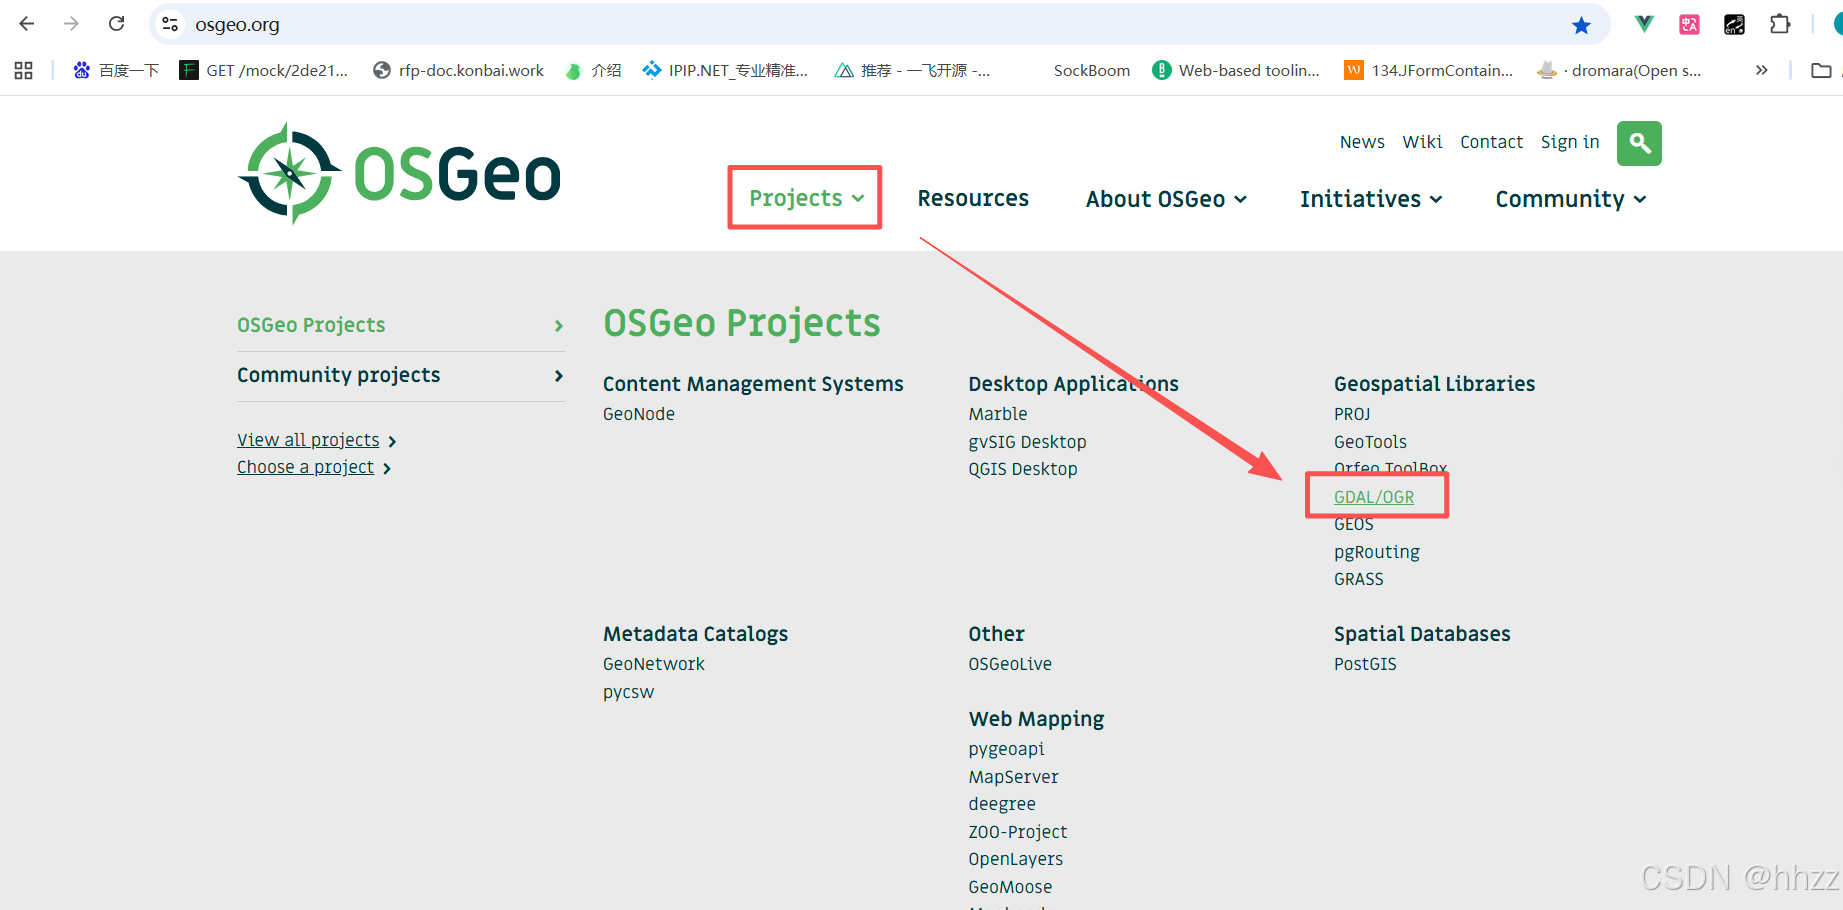
Task: Open the ZOO-Project link
Action: pos(1018,832)
